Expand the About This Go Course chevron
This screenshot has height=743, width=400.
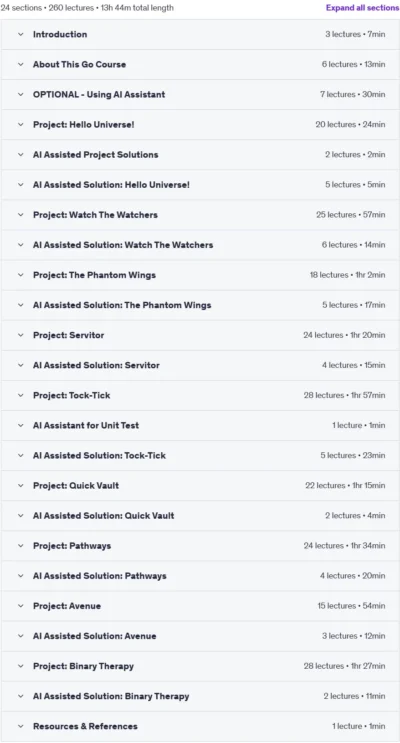[x=20, y=64]
